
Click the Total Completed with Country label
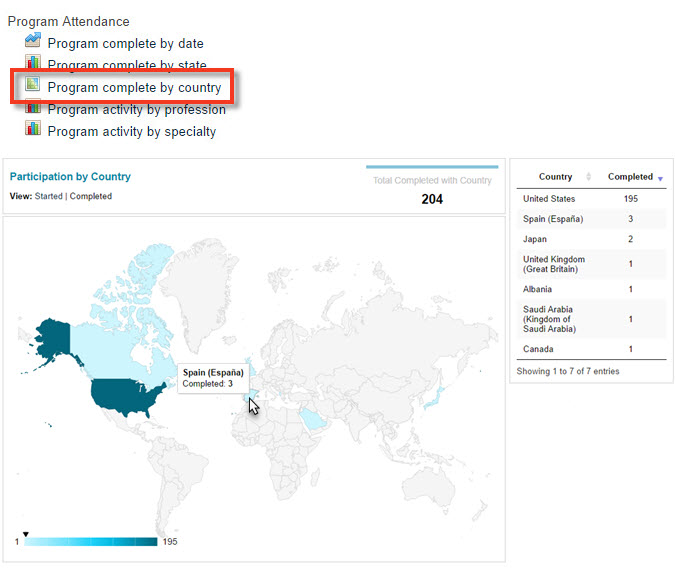pos(432,180)
